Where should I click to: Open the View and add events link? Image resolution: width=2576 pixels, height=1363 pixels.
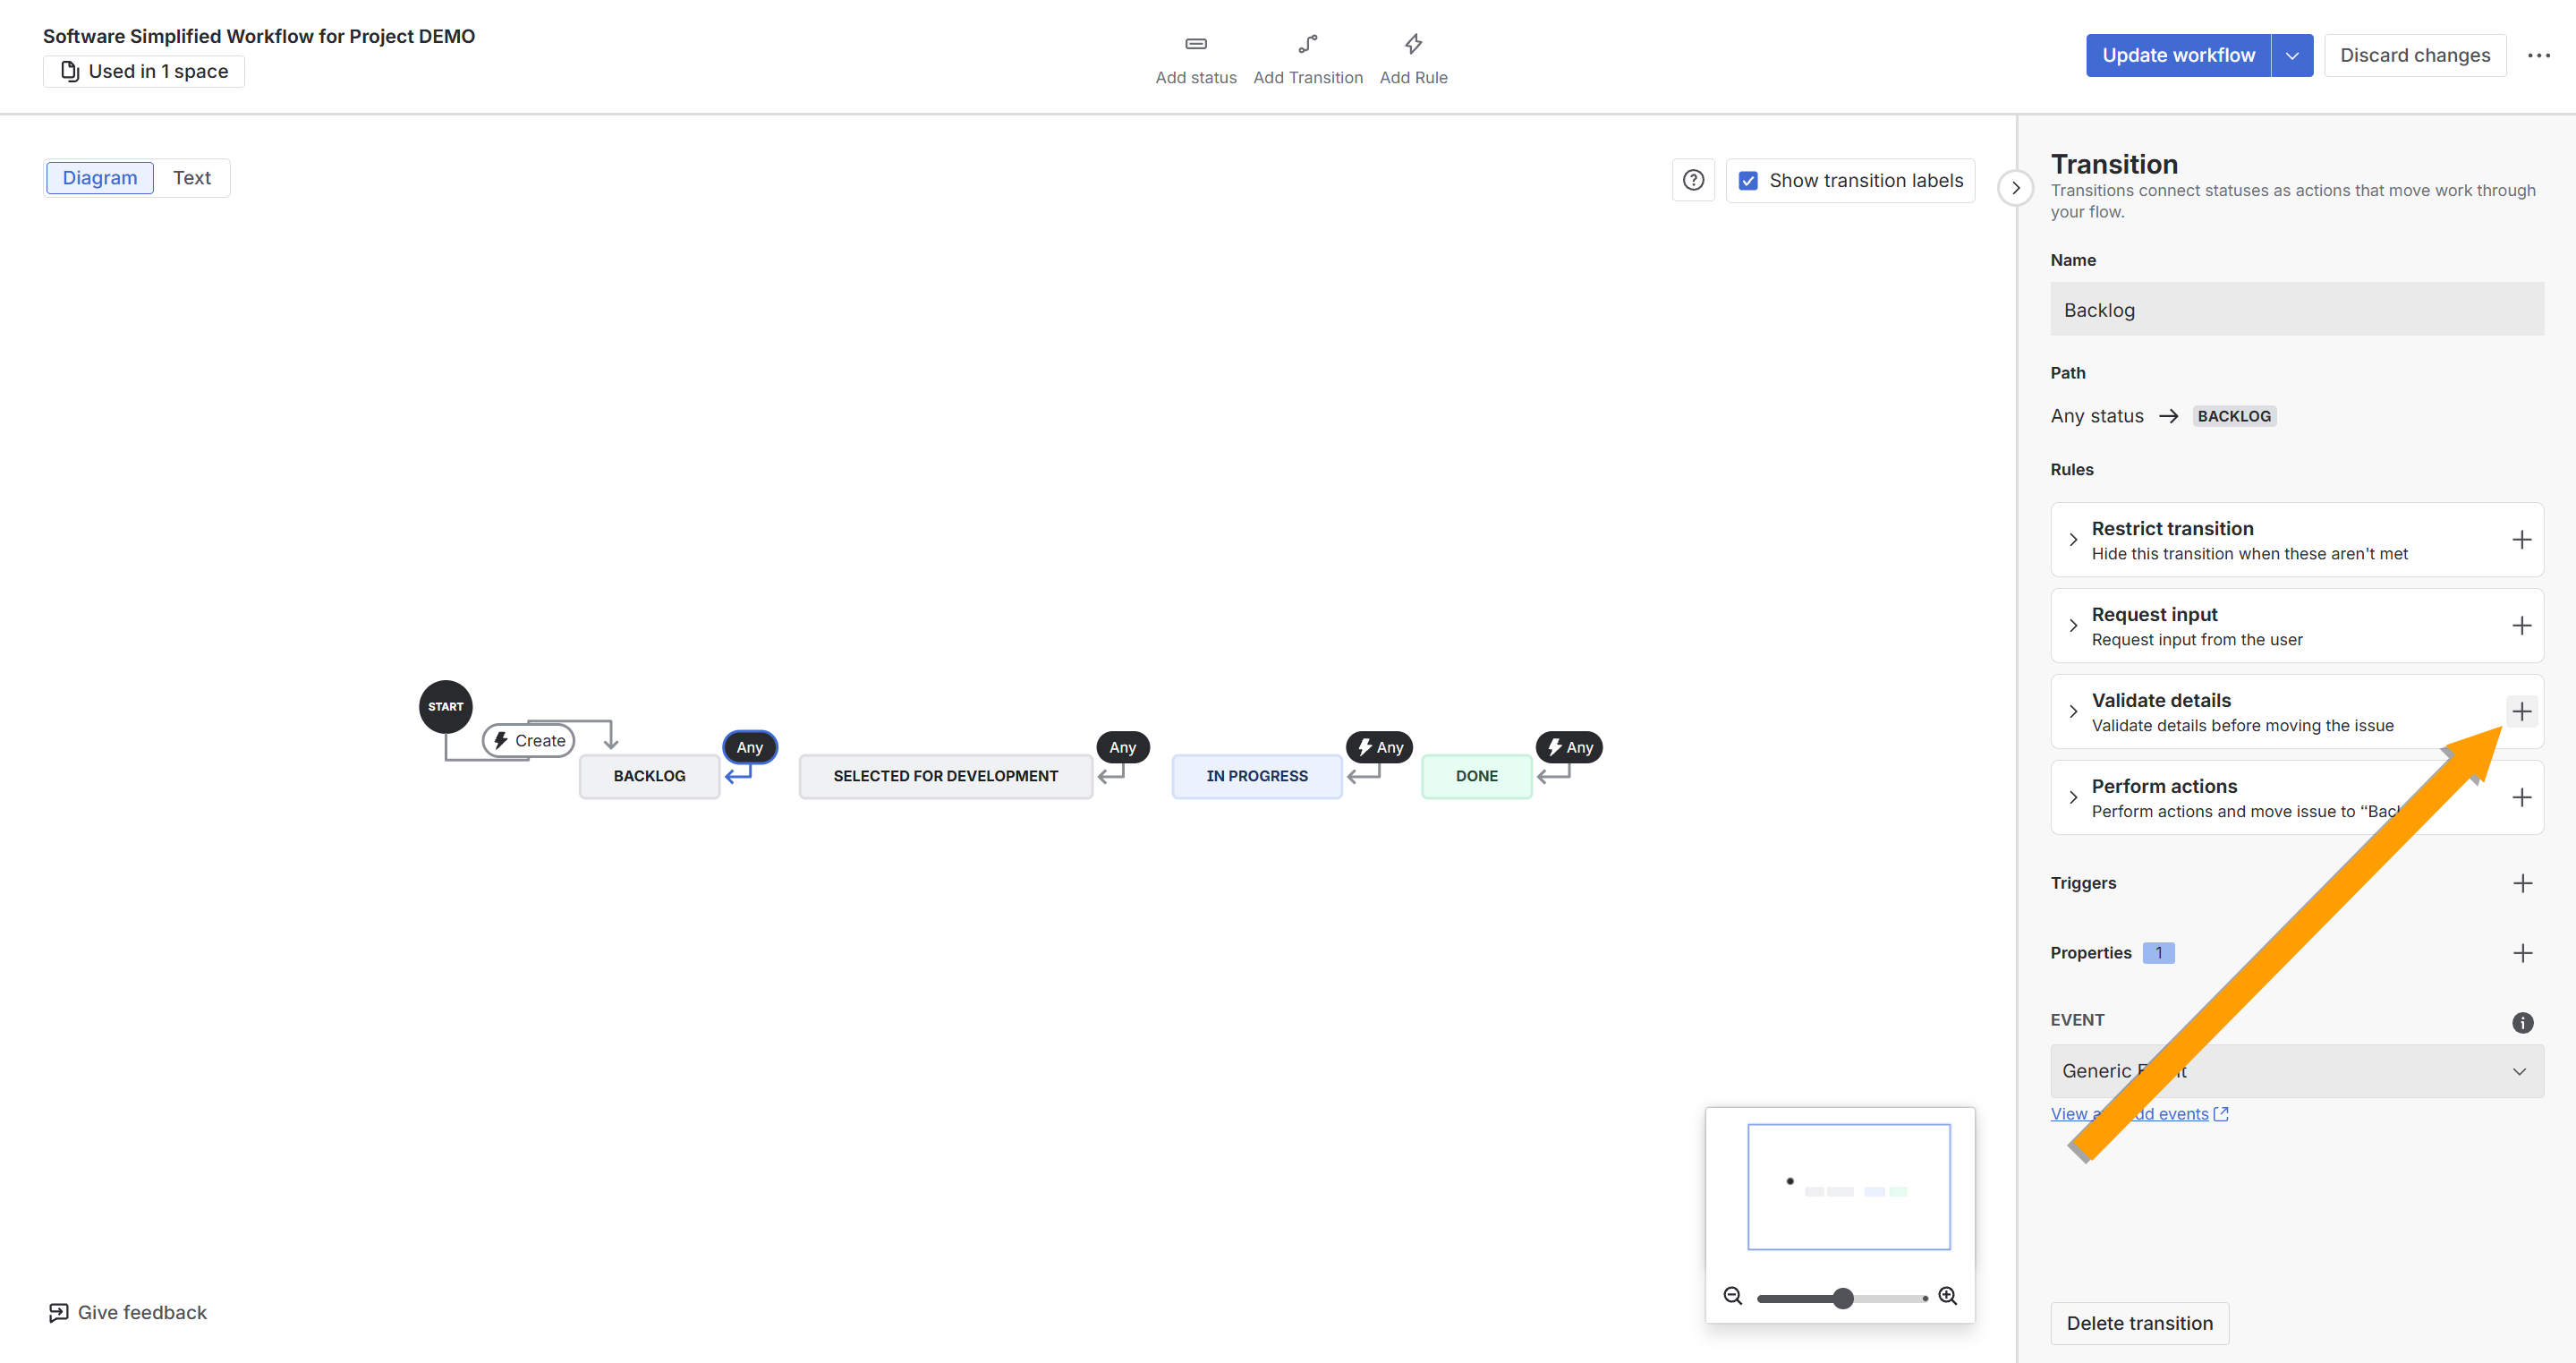(x=2139, y=1114)
